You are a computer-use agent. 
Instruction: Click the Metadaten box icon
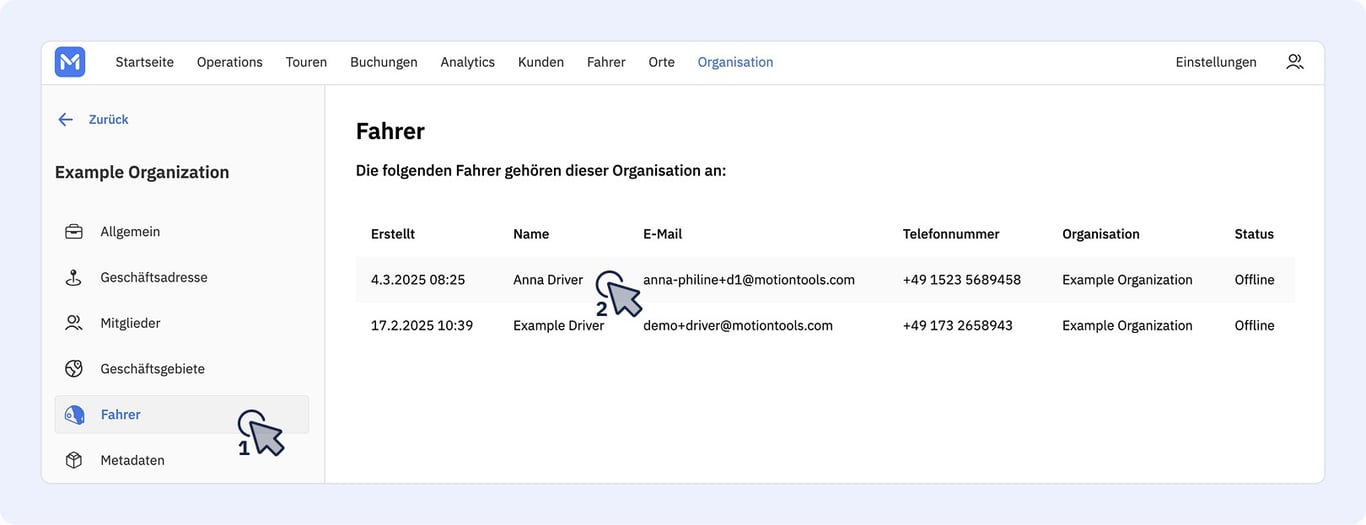(74, 460)
